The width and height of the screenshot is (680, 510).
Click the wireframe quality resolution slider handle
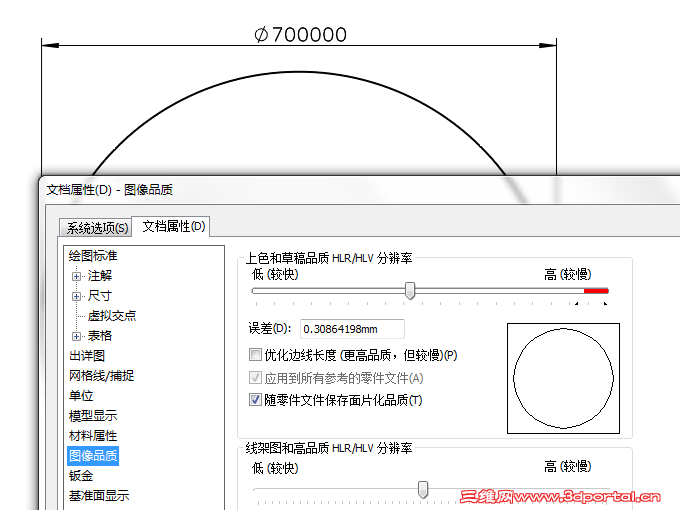click(423, 489)
